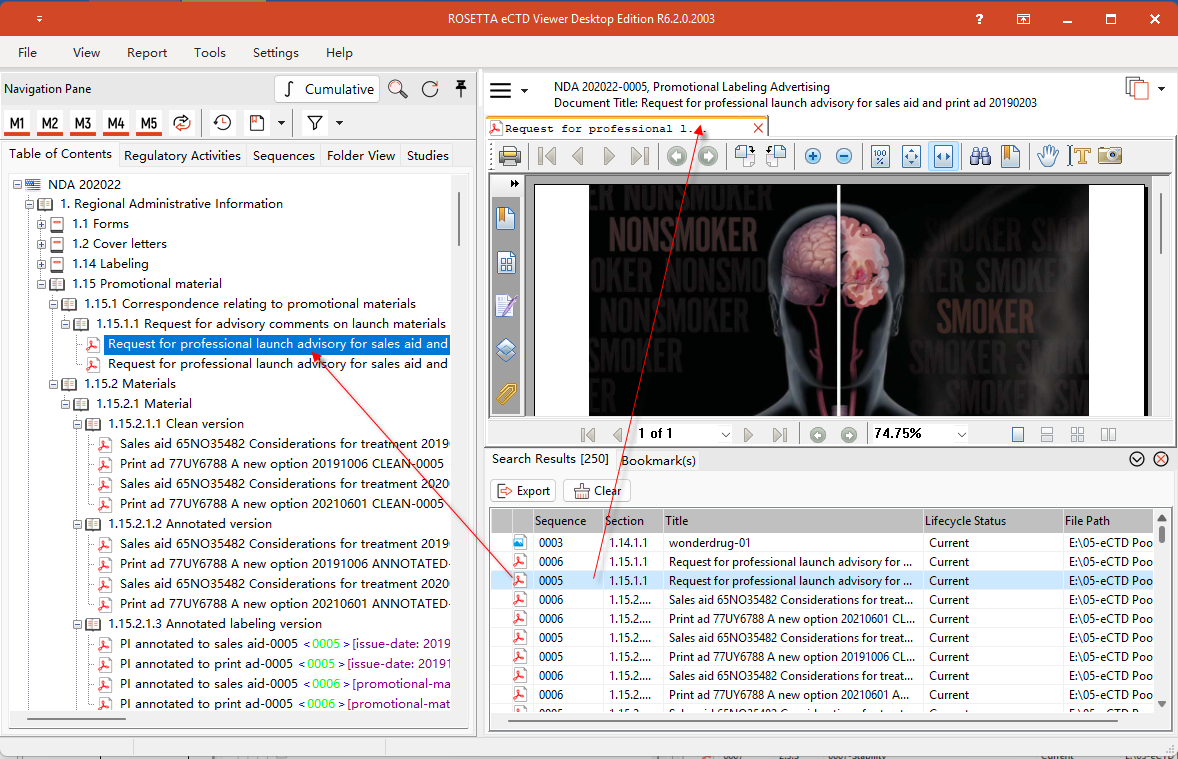This screenshot has height=759, width=1178.
Task: Toggle the M1 module filter button
Action: [17, 123]
